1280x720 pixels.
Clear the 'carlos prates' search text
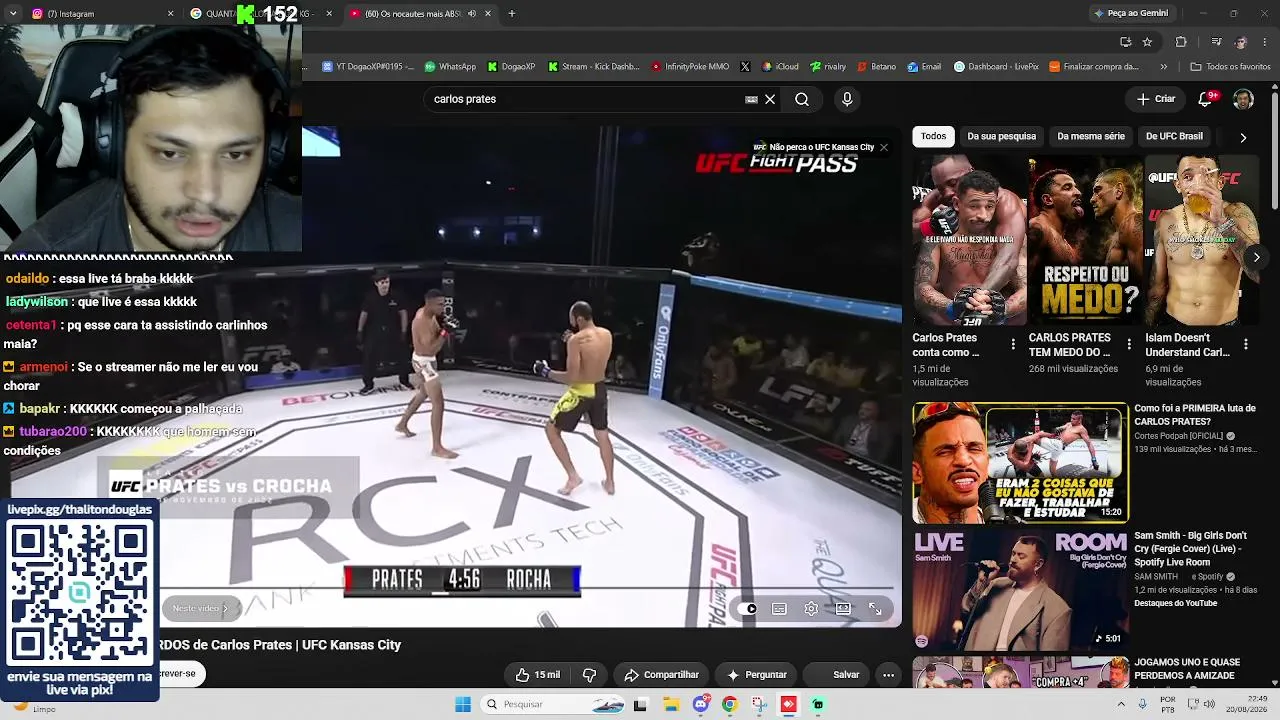pyautogui.click(x=770, y=99)
